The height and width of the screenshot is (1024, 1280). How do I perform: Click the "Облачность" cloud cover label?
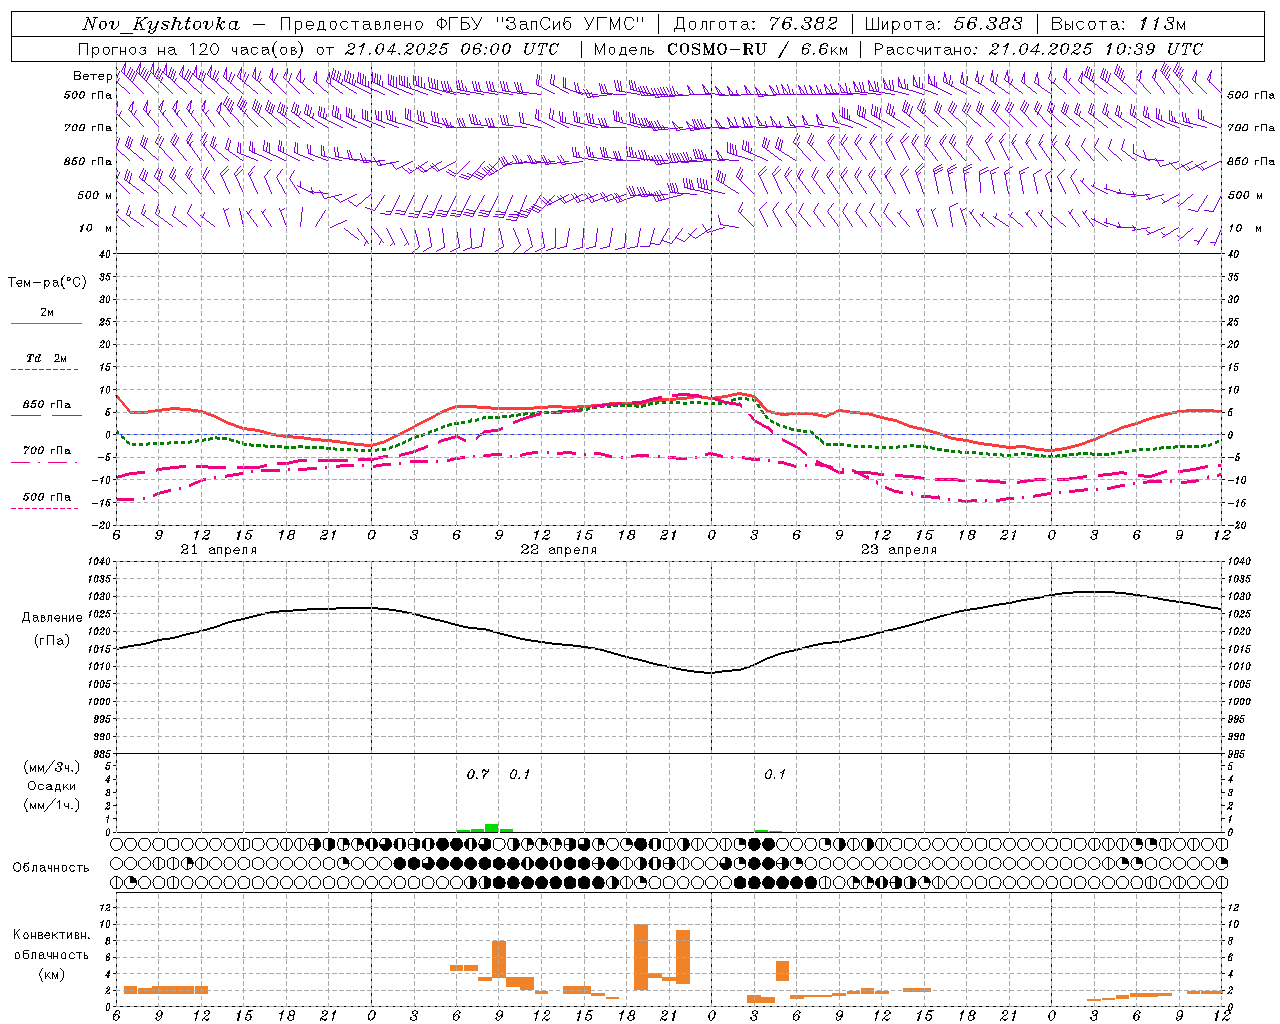click(51, 868)
